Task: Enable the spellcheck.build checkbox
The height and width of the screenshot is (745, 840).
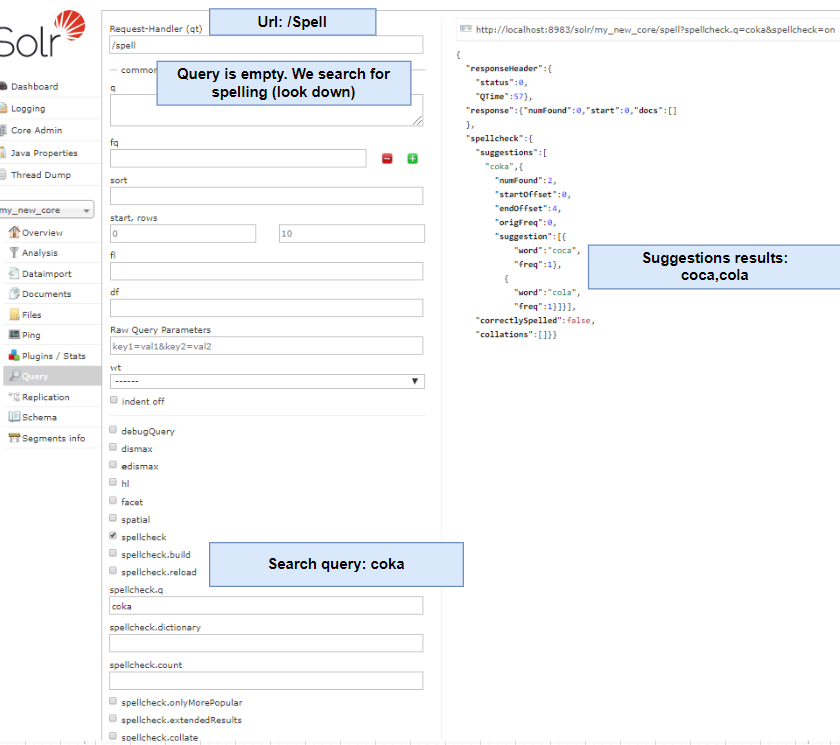Action: (x=113, y=553)
